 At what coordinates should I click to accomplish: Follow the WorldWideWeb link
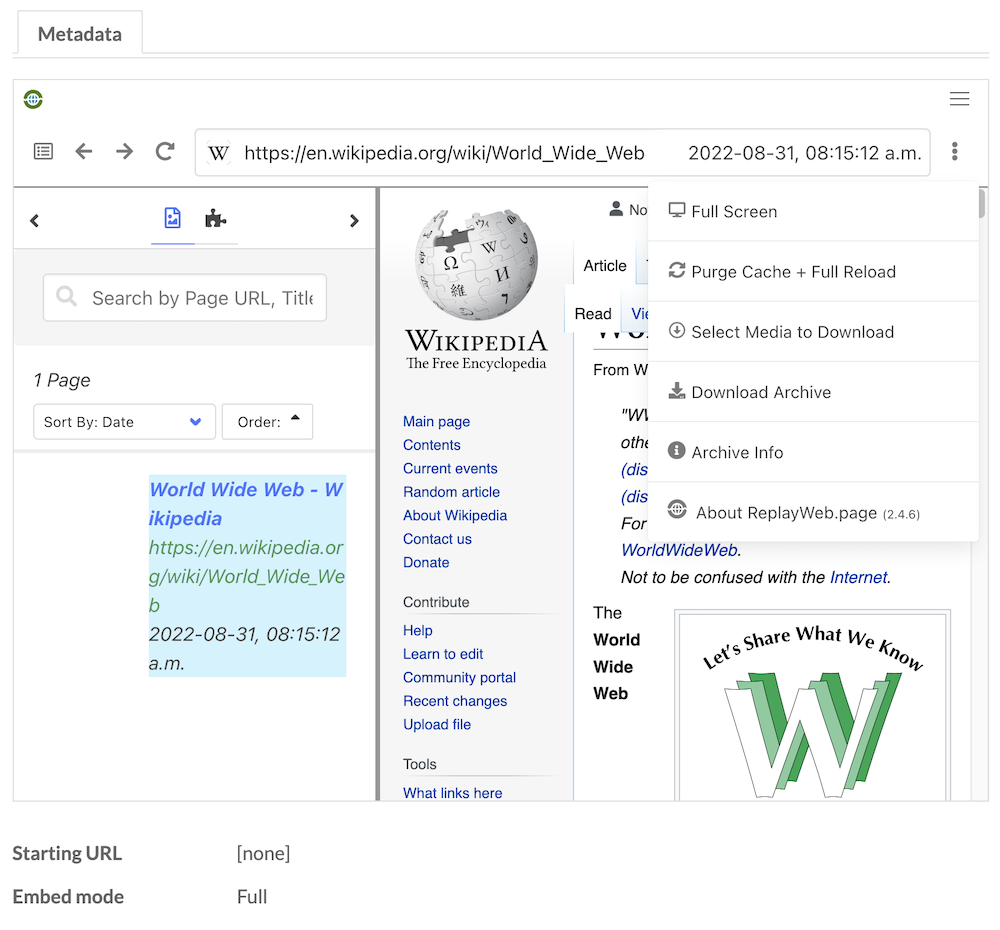(x=680, y=550)
